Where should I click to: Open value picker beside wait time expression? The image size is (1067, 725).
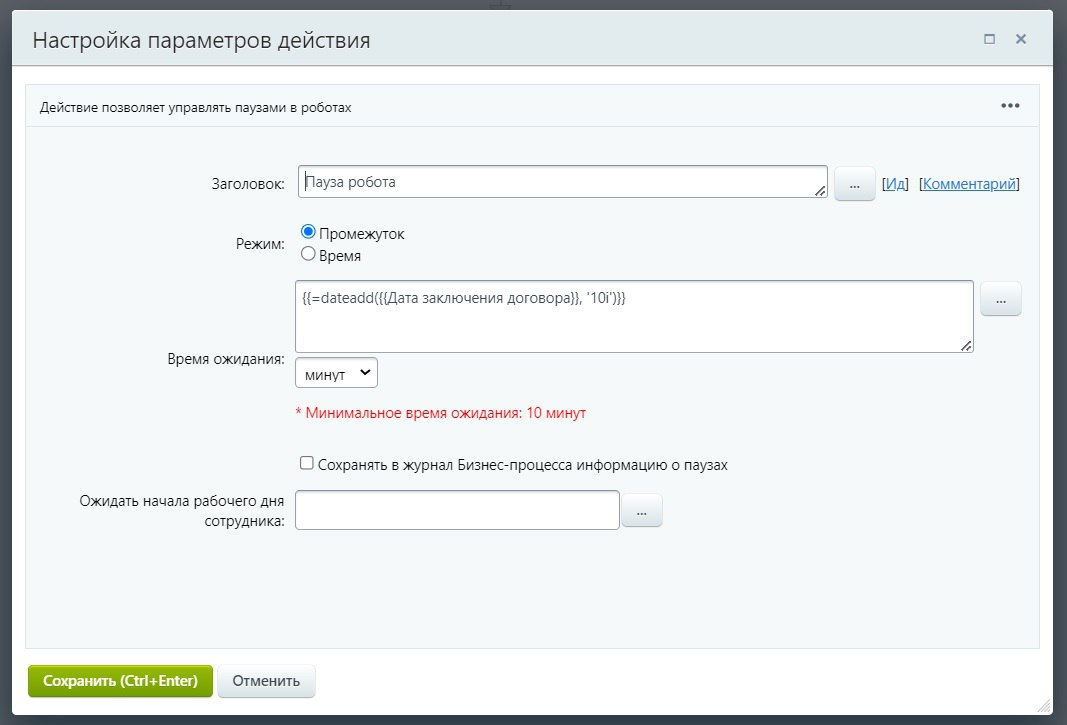tap(1000, 299)
